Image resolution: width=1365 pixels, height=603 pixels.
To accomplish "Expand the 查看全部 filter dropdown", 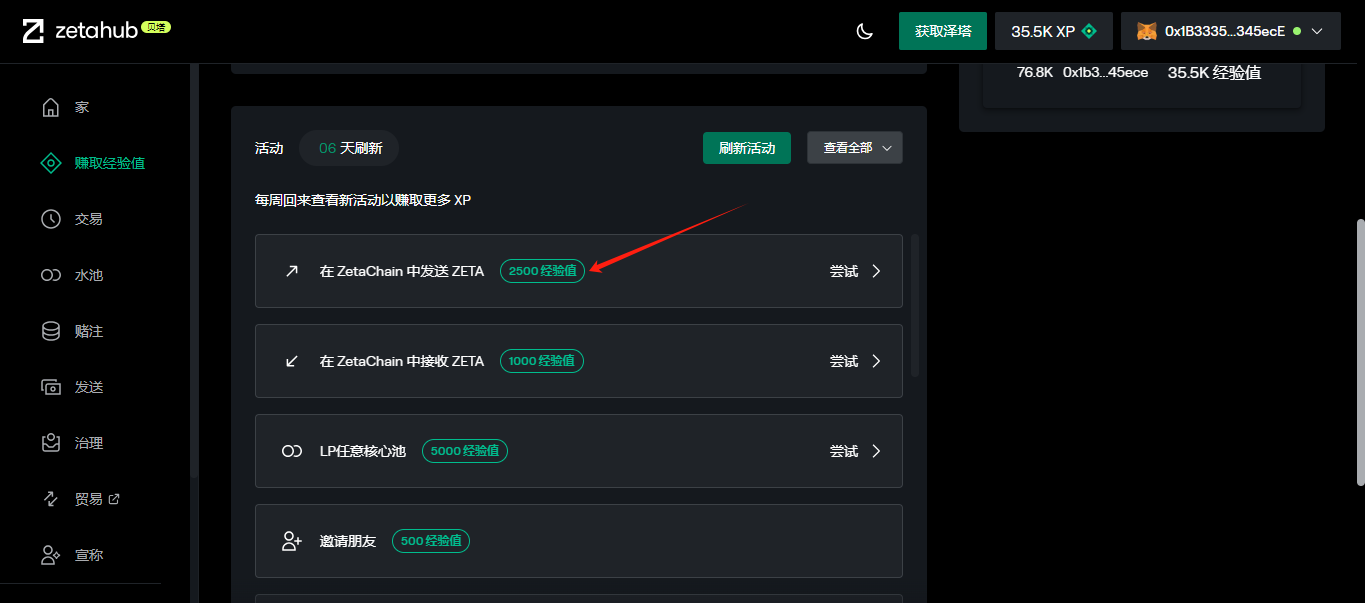I will tap(855, 148).
